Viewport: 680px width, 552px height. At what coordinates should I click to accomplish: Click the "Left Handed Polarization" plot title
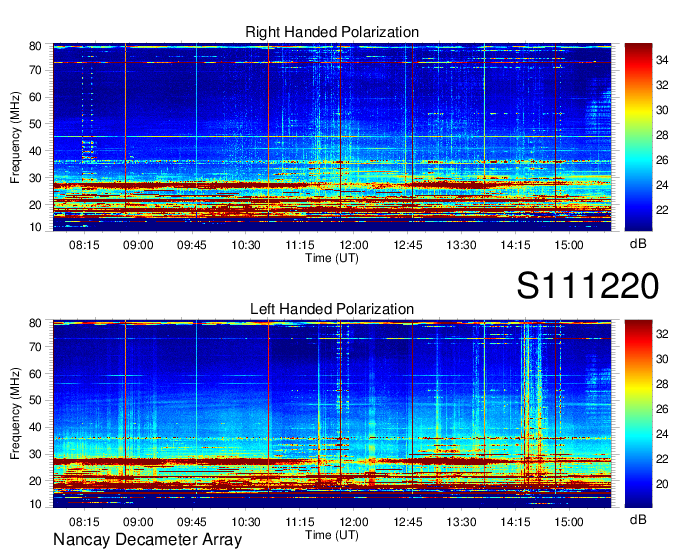tap(332, 309)
